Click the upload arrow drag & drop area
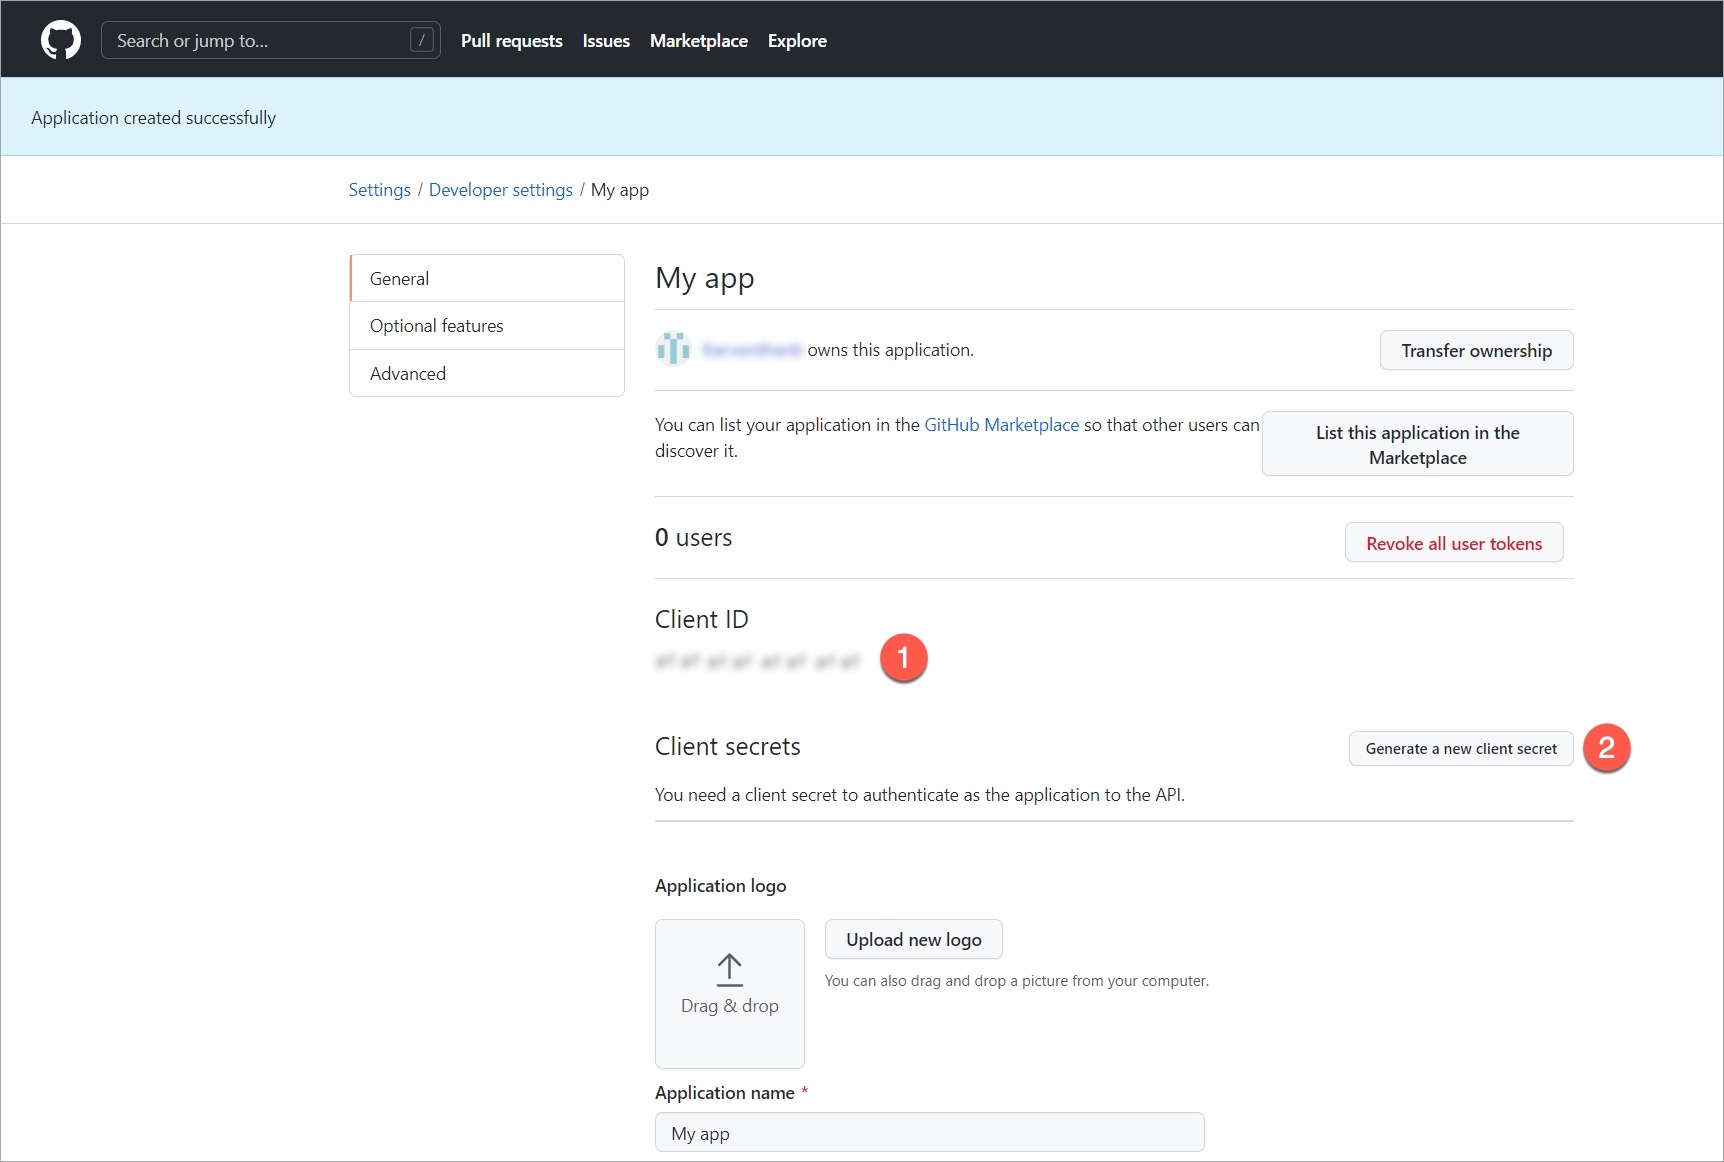Screen dimensions: 1724x1162 (729, 993)
